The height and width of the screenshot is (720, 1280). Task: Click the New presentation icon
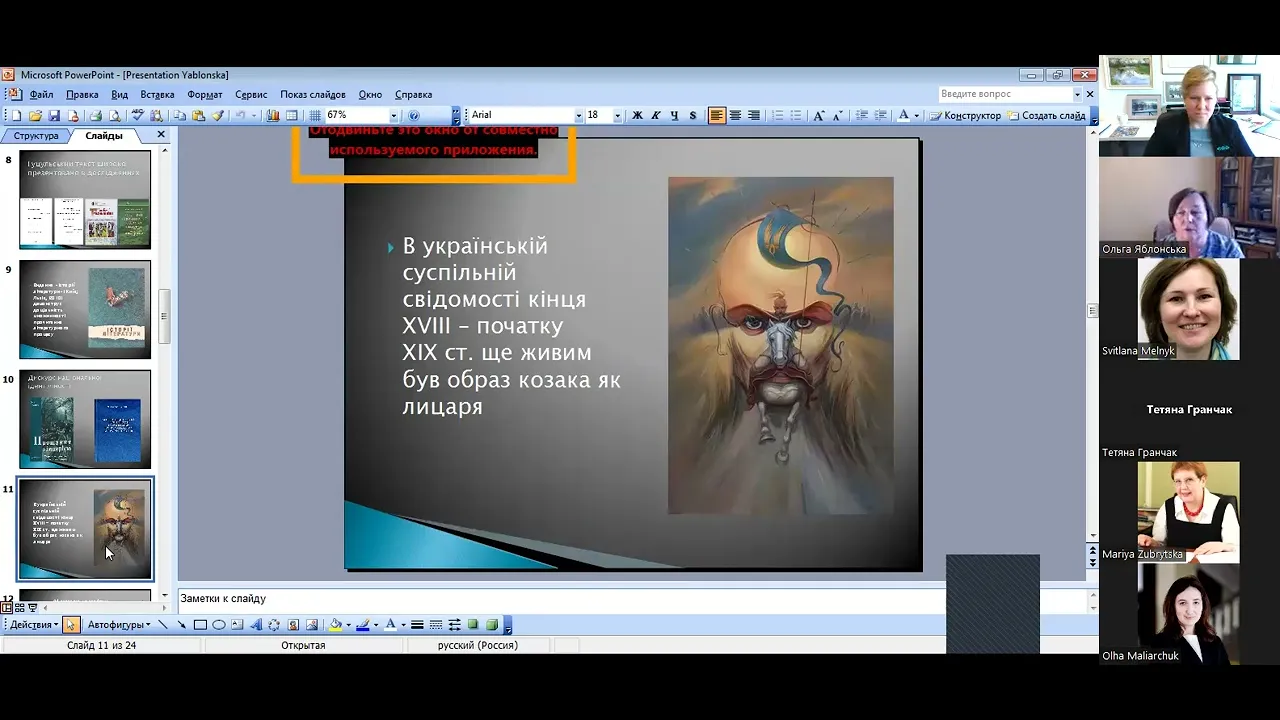pyautogui.click(x=16, y=116)
